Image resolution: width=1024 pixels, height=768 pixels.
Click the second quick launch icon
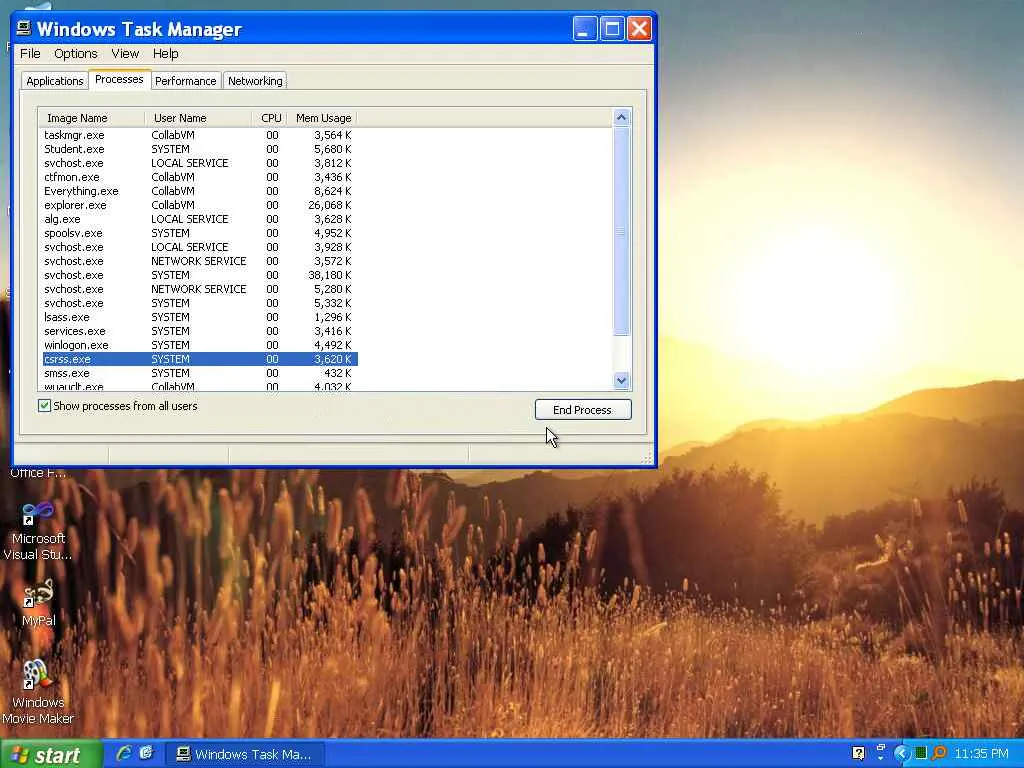tap(146, 753)
